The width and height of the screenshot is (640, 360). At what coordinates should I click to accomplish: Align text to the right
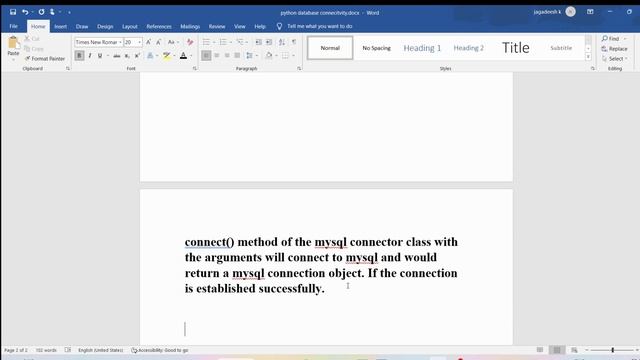227,56
